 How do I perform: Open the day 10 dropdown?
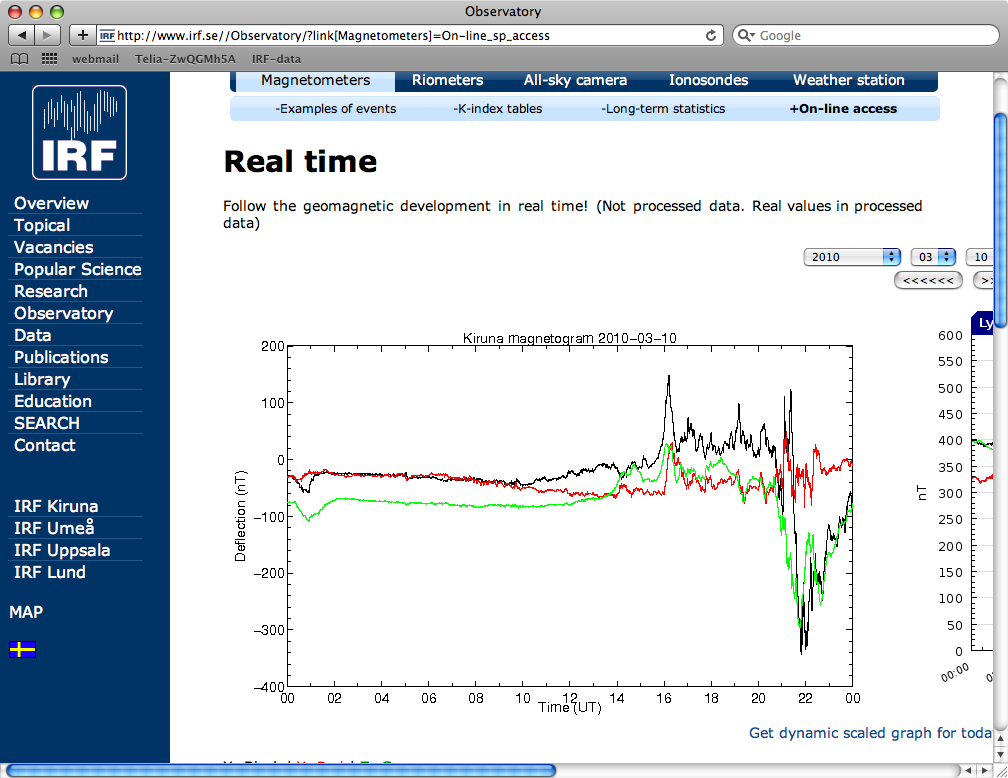[x=980, y=257]
